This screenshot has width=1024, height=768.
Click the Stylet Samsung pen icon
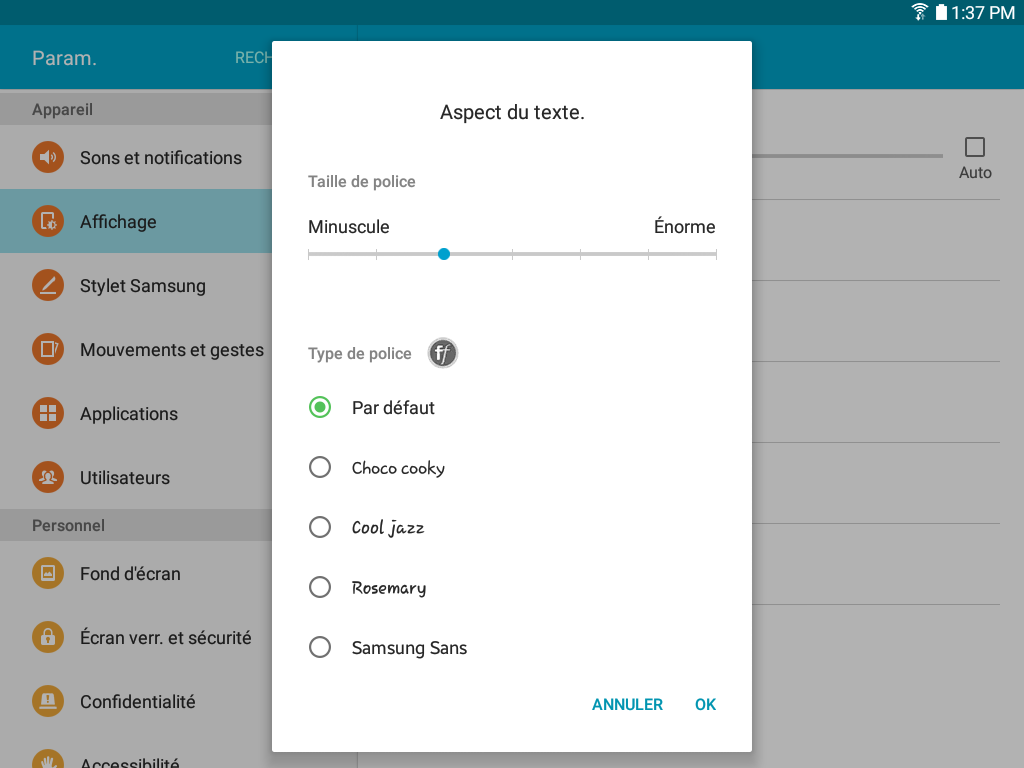pos(48,285)
